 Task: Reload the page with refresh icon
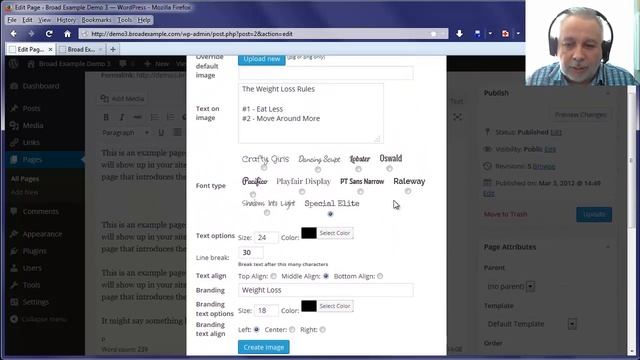click(x=49, y=34)
